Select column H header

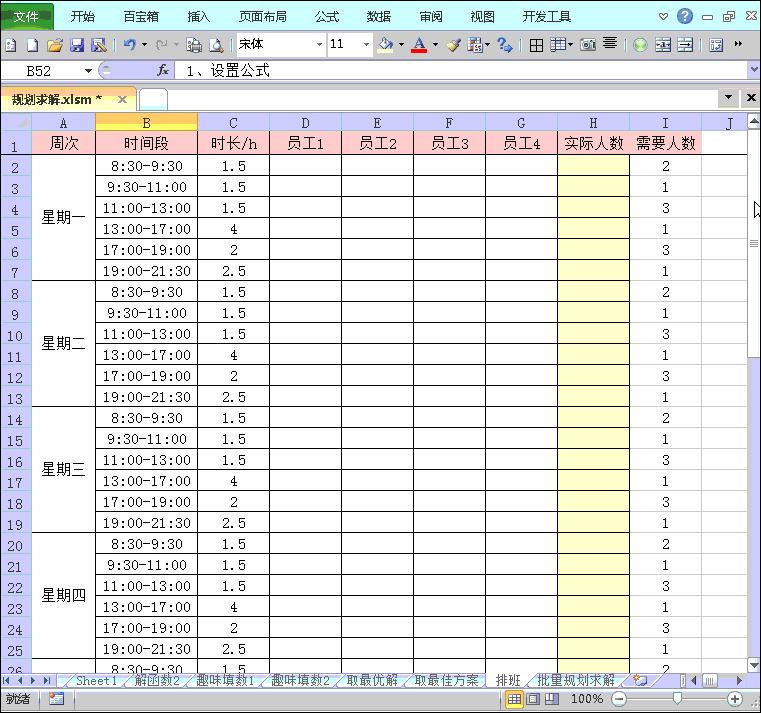594,122
